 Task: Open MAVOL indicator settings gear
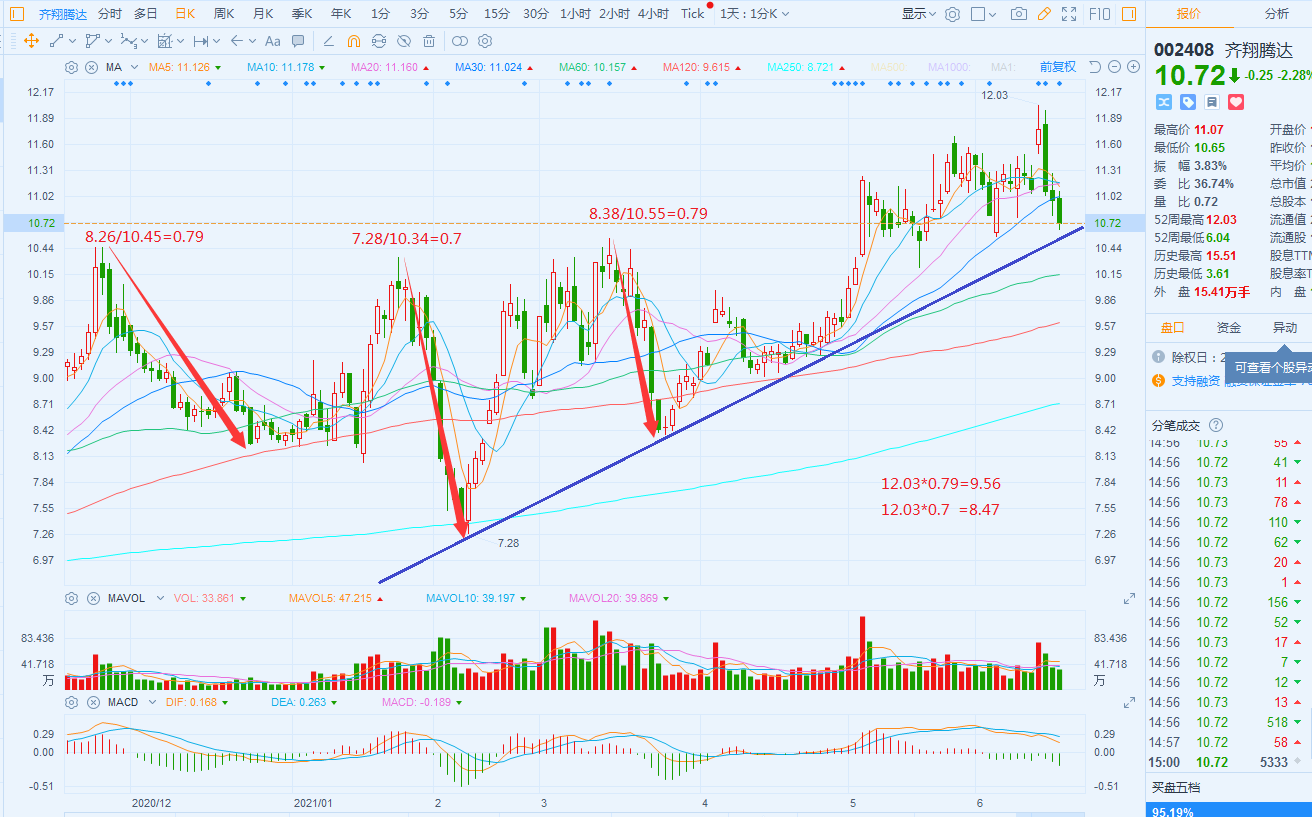[71, 598]
